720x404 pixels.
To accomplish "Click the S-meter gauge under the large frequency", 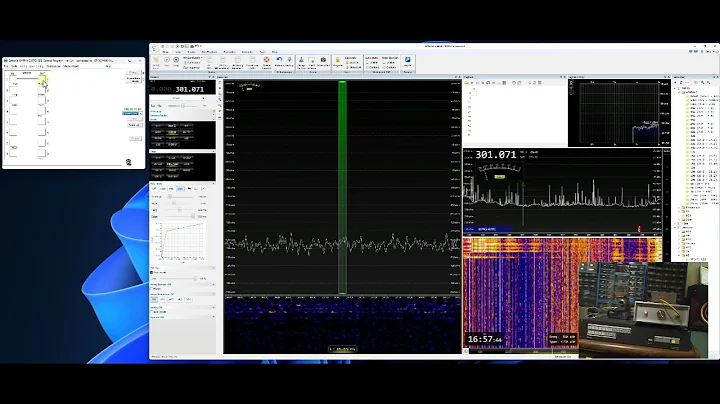I will (499, 171).
